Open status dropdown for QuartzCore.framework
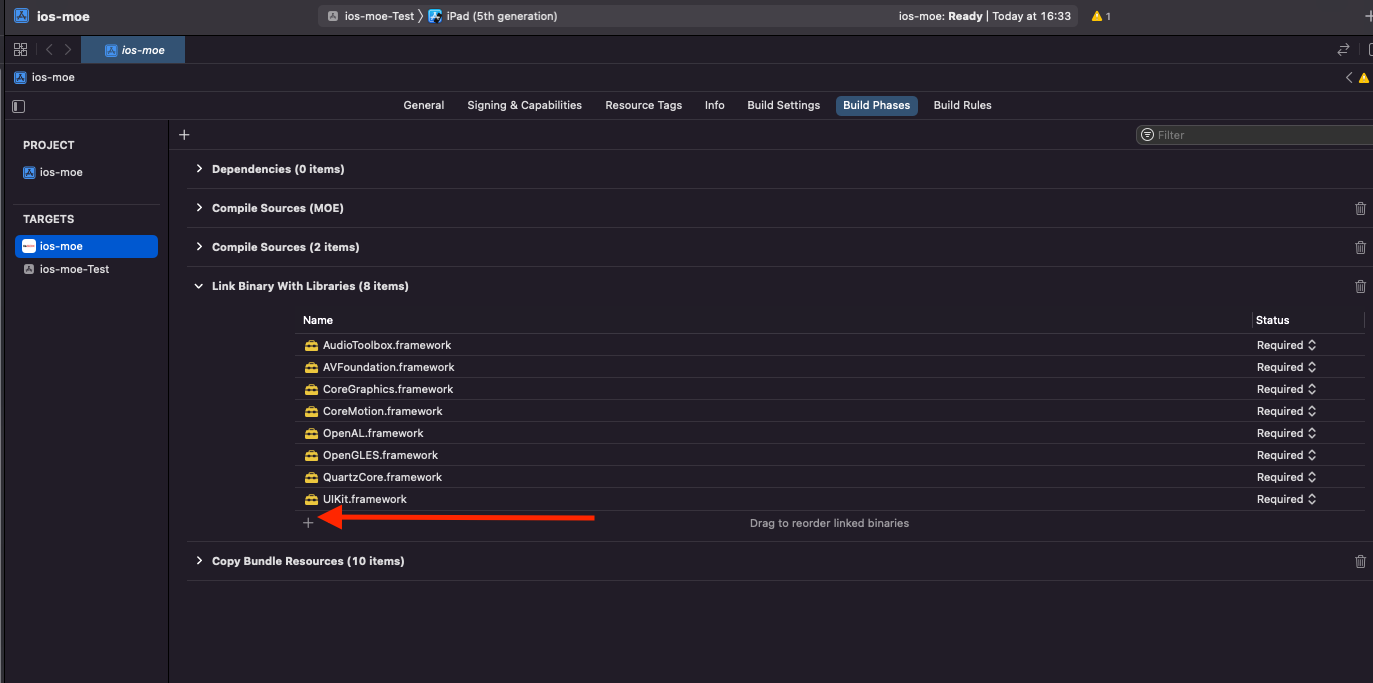Image resolution: width=1373 pixels, height=683 pixels. click(1286, 477)
